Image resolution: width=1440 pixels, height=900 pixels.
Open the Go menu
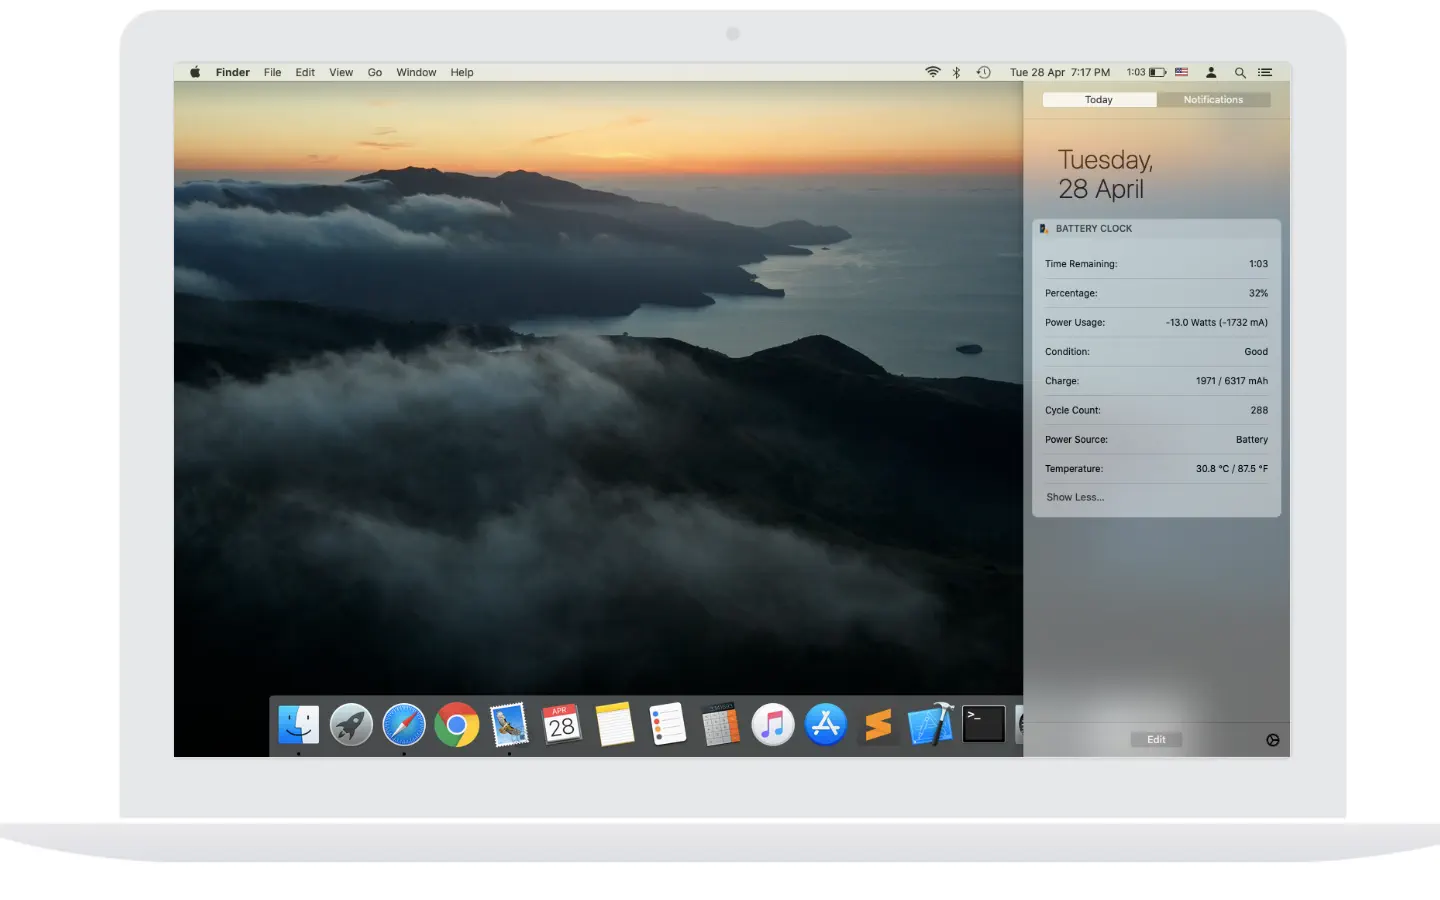pos(375,72)
